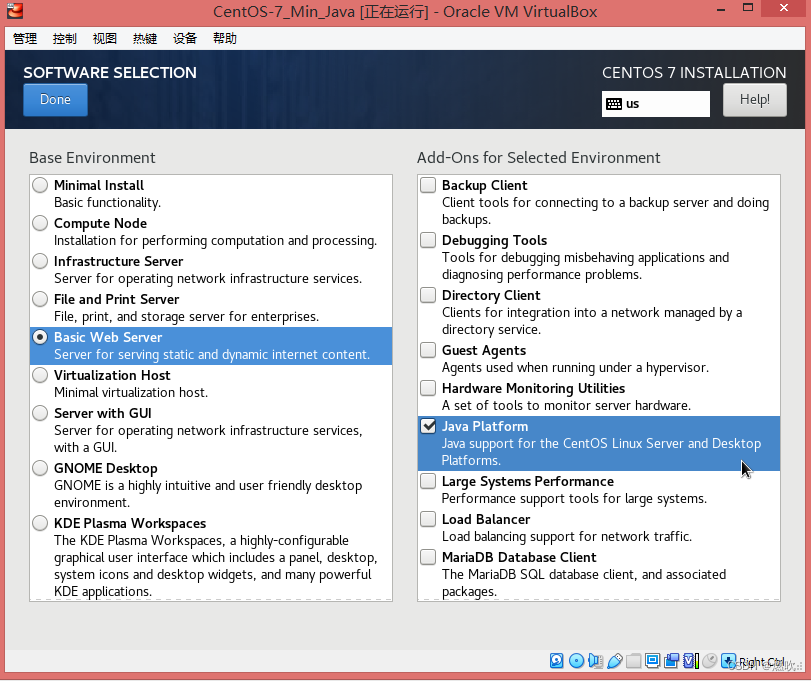Screen dimensions: 811x681
Task: Click the Right Ctrl host key label
Action: (x=762, y=661)
